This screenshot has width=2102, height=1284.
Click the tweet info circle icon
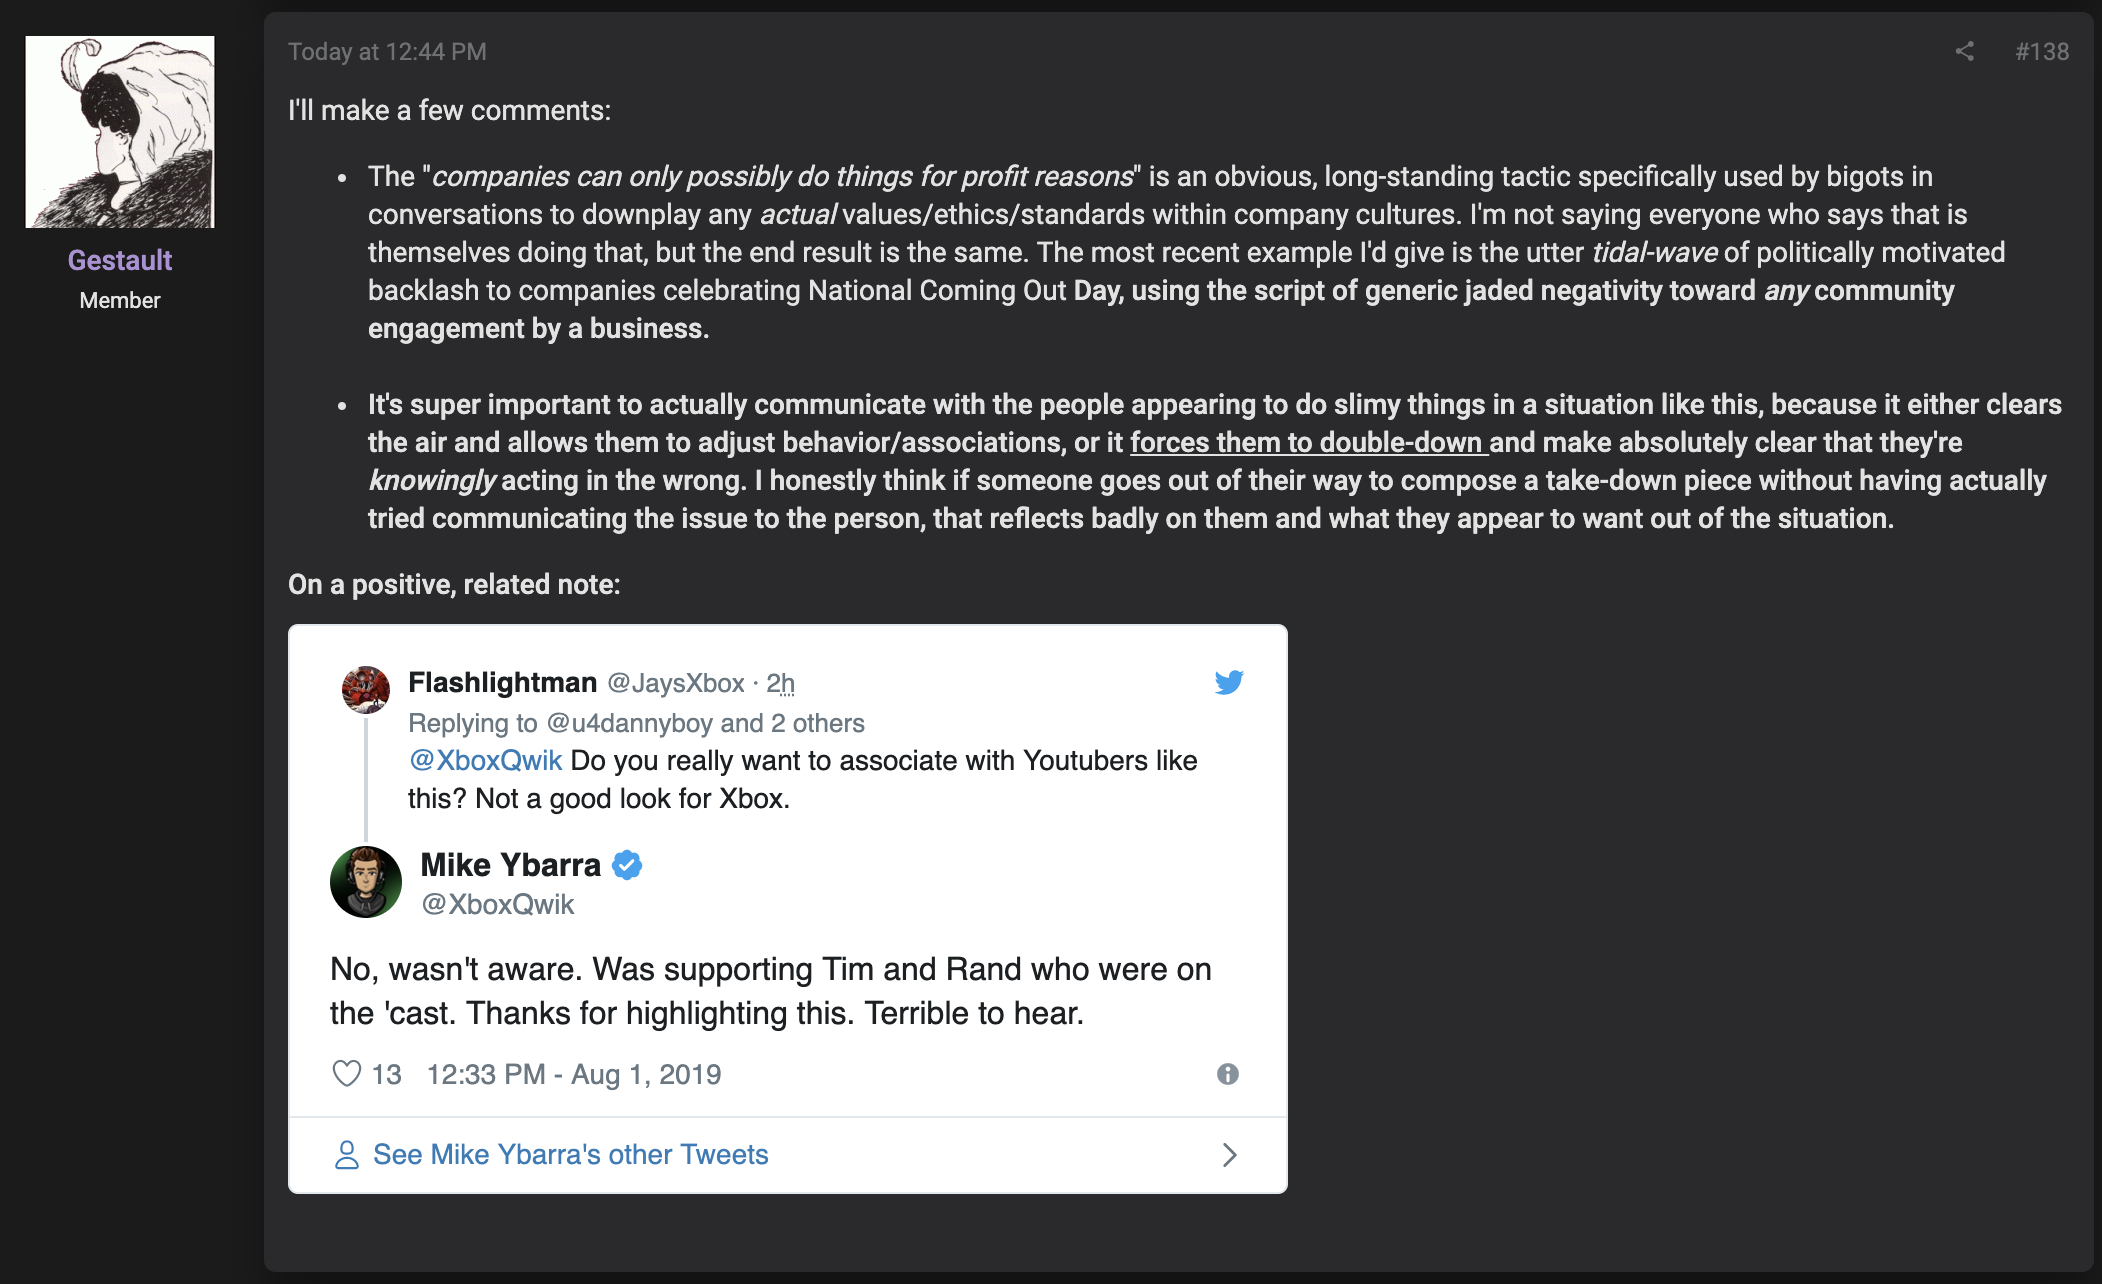pyautogui.click(x=1228, y=1074)
